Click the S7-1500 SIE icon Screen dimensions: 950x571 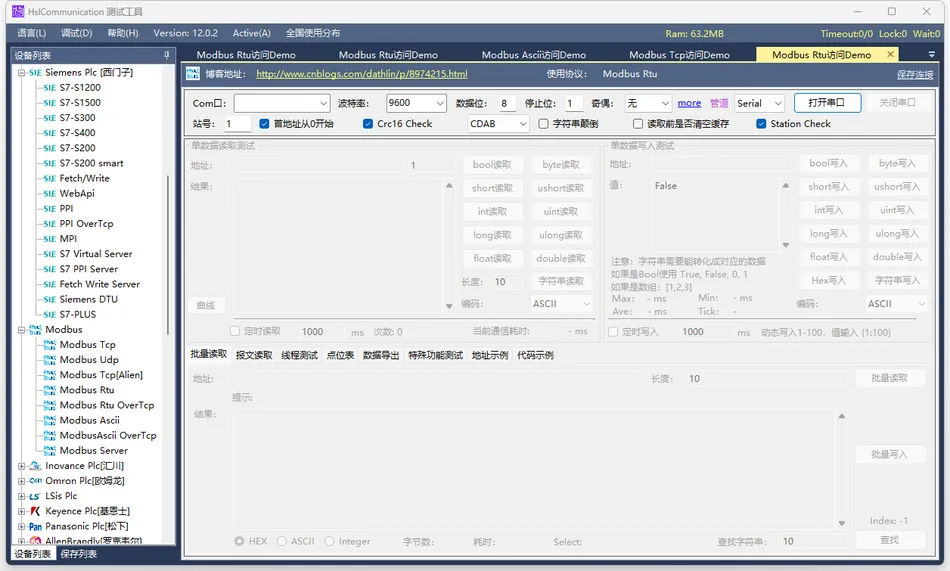(x=50, y=103)
